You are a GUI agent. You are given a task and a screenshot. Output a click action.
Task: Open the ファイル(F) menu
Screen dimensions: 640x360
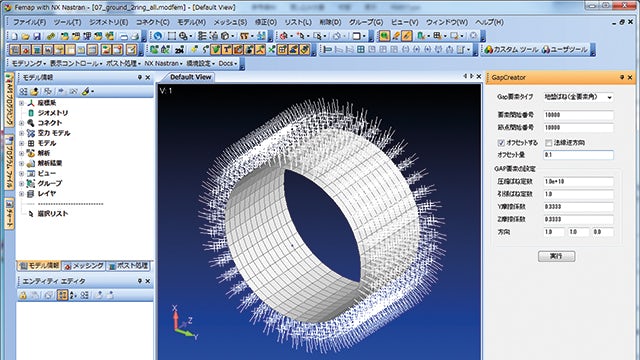[29, 22]
